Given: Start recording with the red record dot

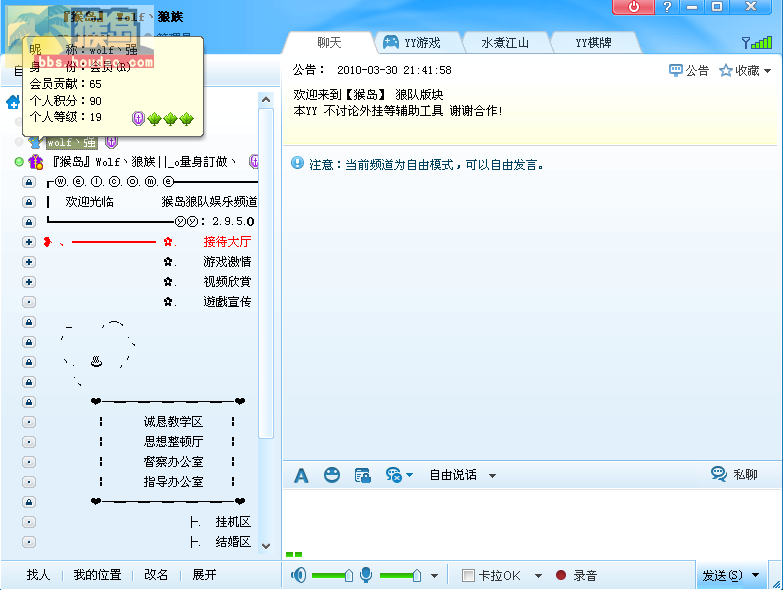Looking at the screenshot, I should pyautogui.click(x=561, y=575).
